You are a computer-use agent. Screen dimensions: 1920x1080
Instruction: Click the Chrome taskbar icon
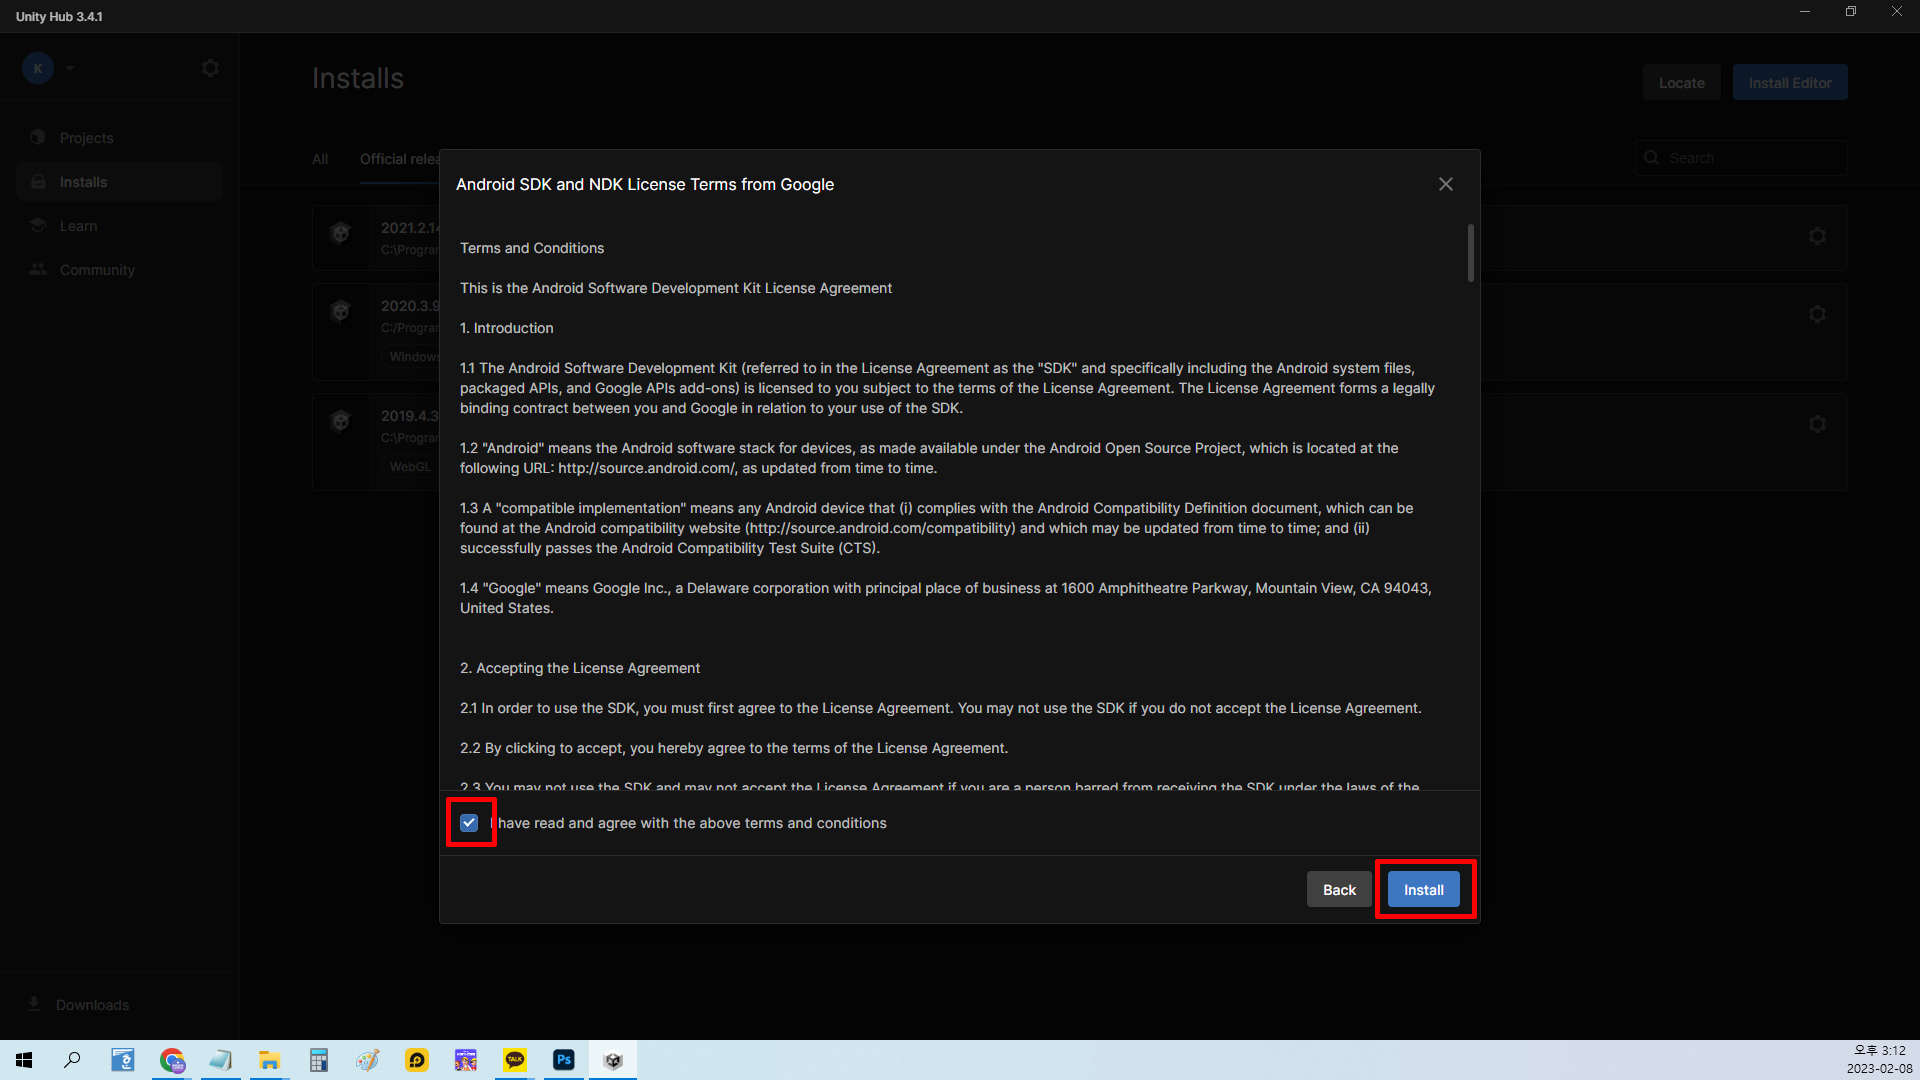coord(172,1060)
